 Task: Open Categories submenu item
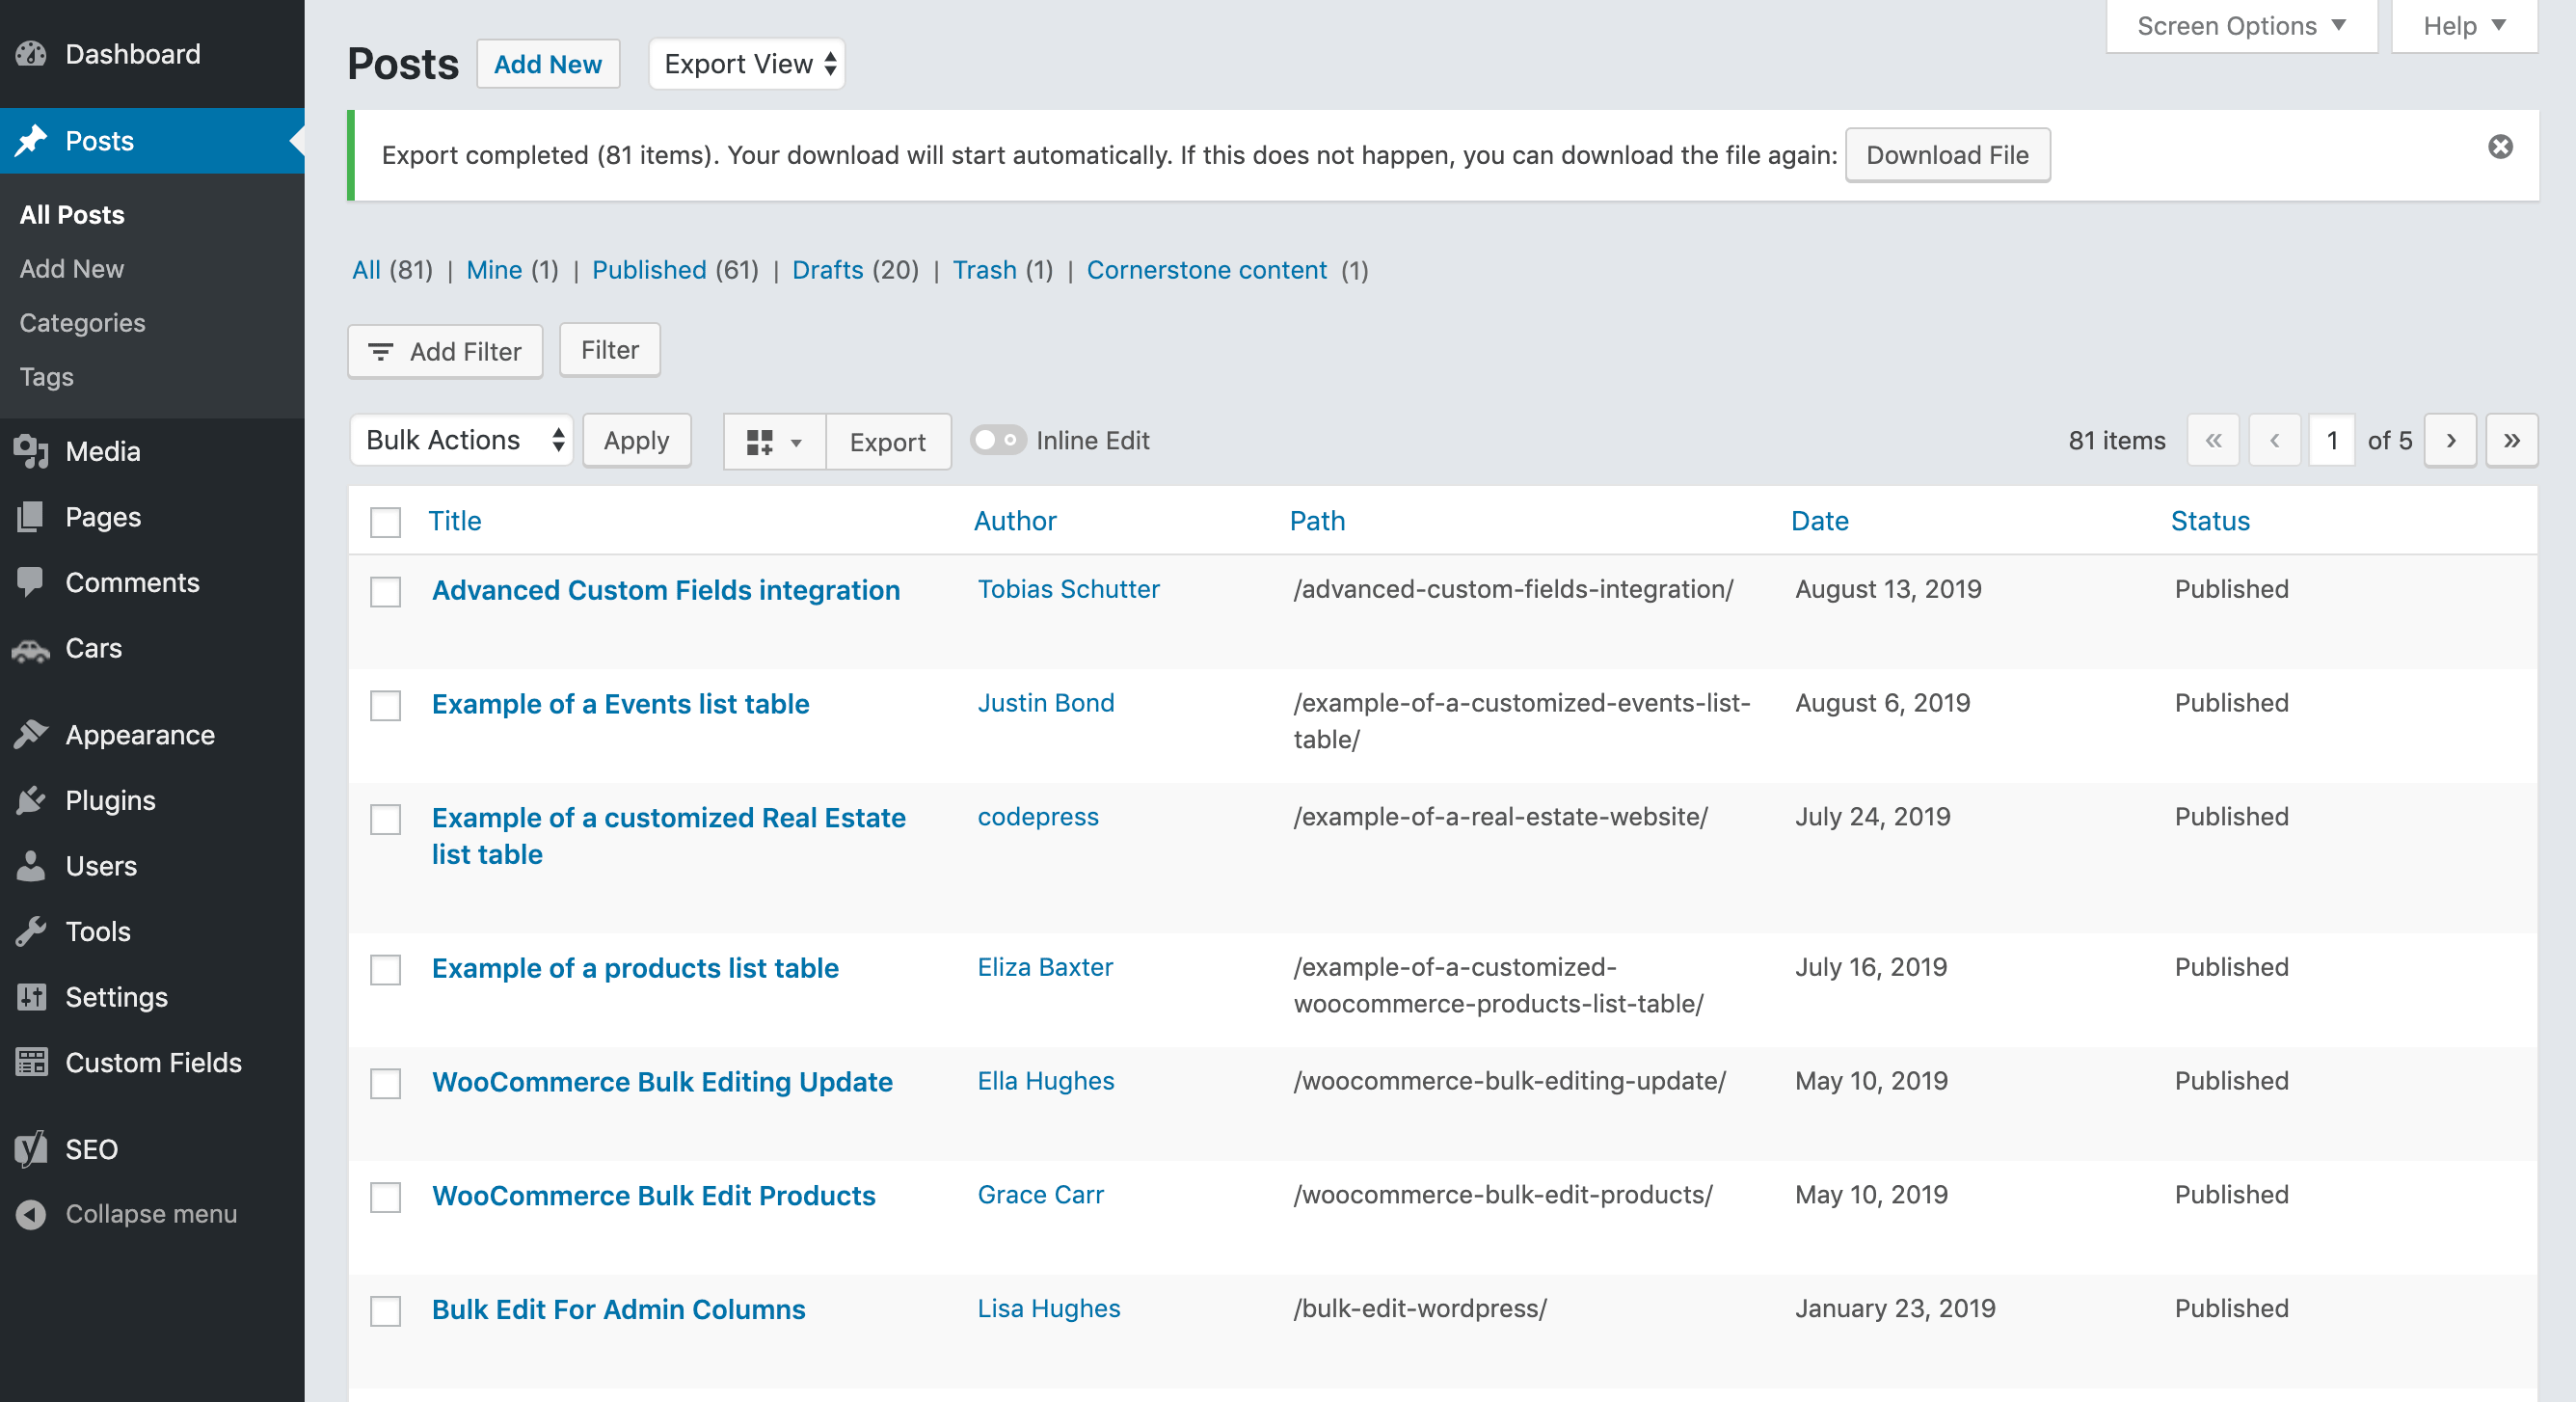click(x=82, y=323)
